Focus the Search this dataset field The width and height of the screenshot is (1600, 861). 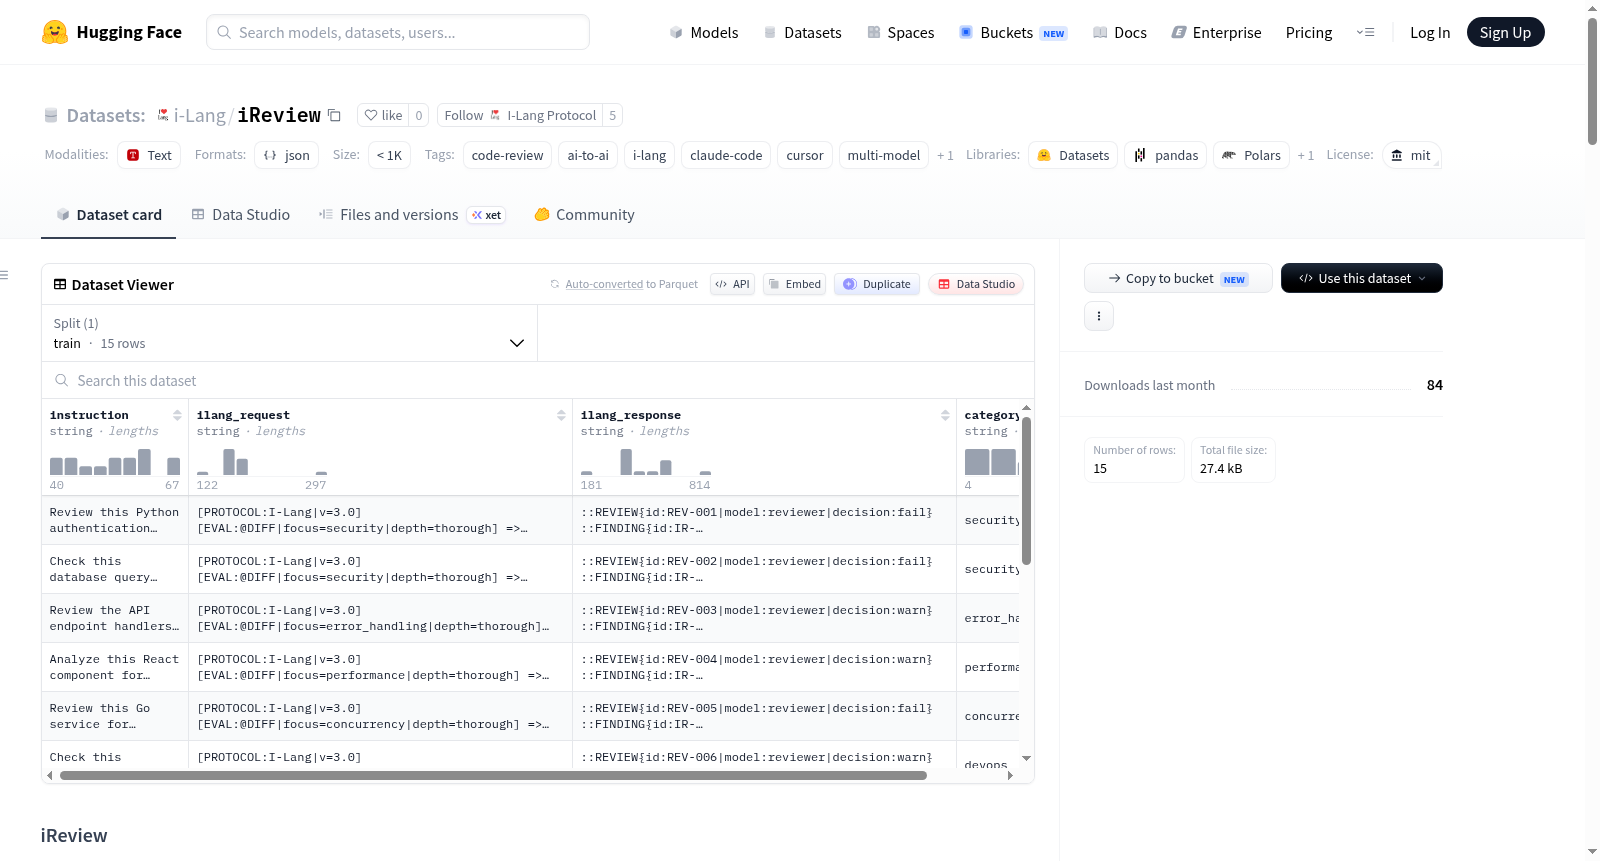point(538,381)
